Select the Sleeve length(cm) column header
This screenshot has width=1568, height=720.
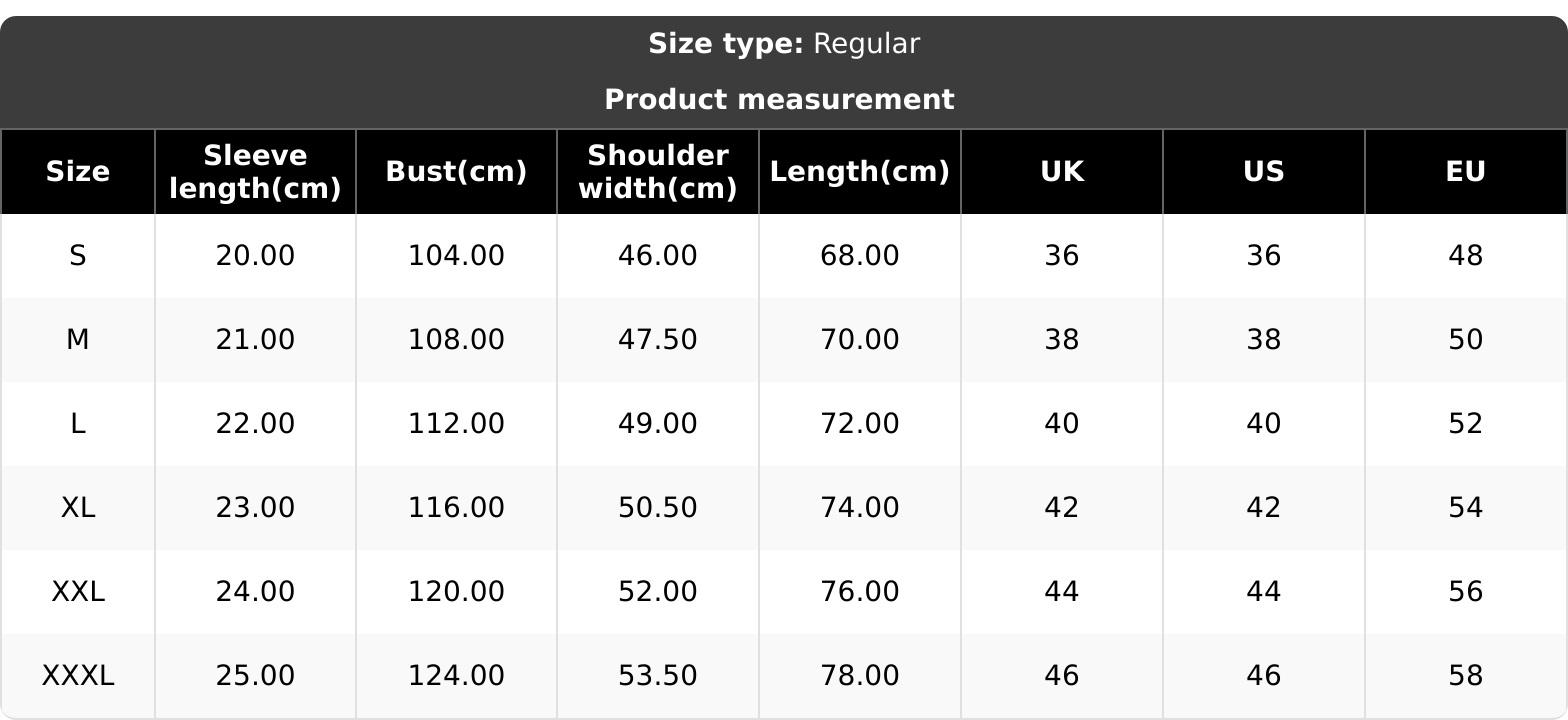255,172
